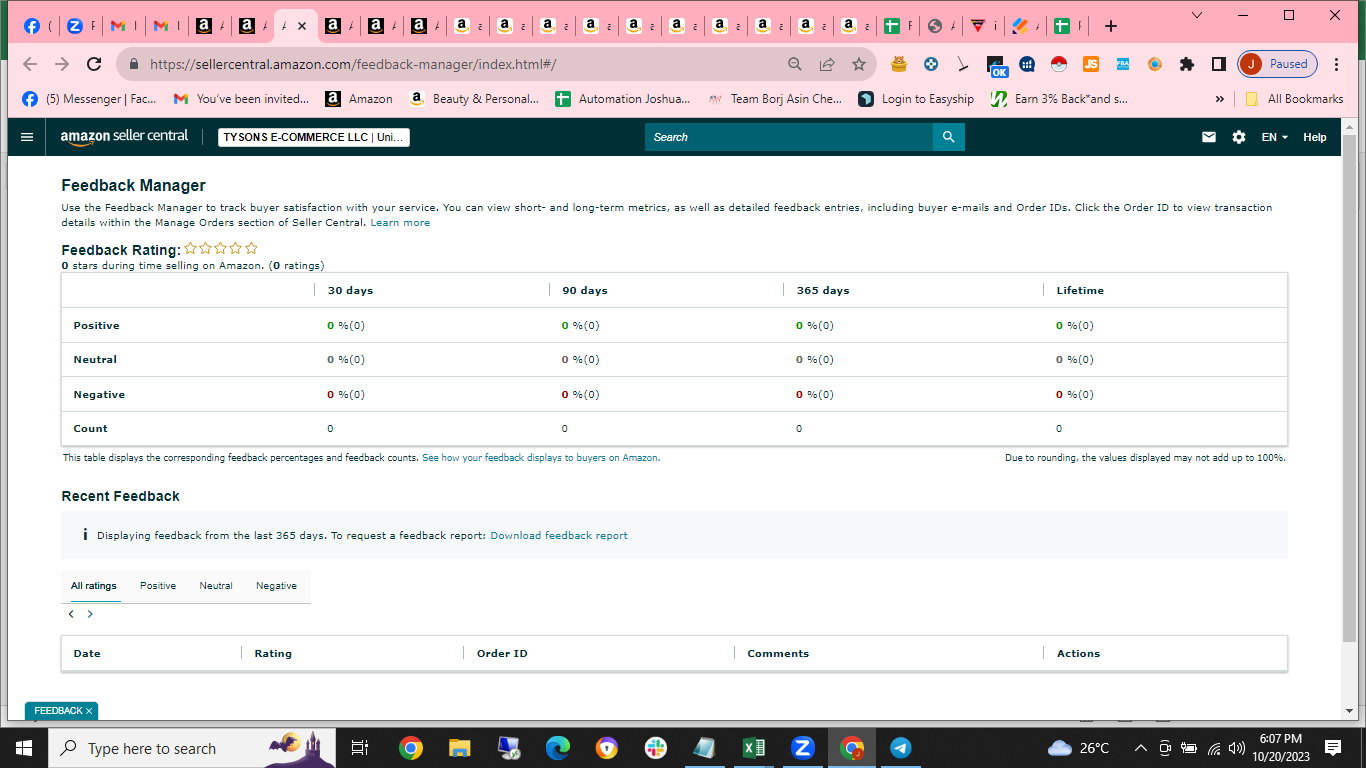Click the share page icon in address bar
Screen dimensions: 1366x768
pyautogui.click(x=827, y=64)
